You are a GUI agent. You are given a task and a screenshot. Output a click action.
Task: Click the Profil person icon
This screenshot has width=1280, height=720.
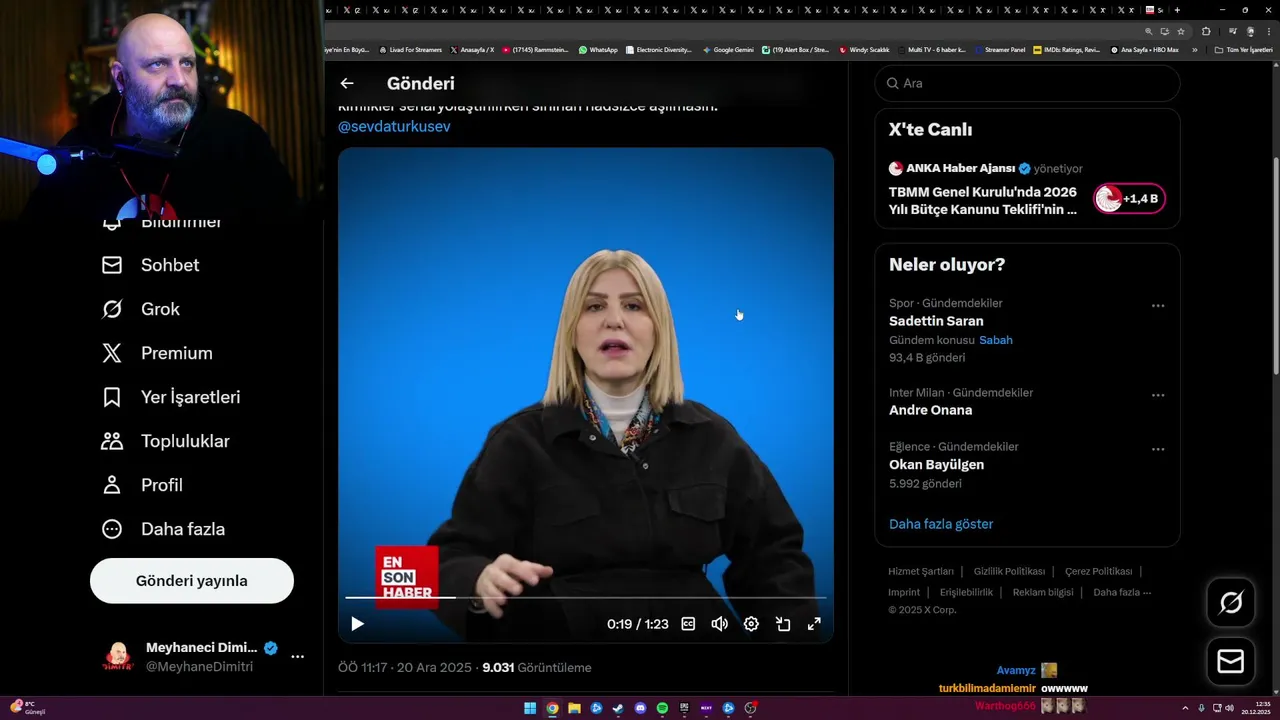[112, 485]
